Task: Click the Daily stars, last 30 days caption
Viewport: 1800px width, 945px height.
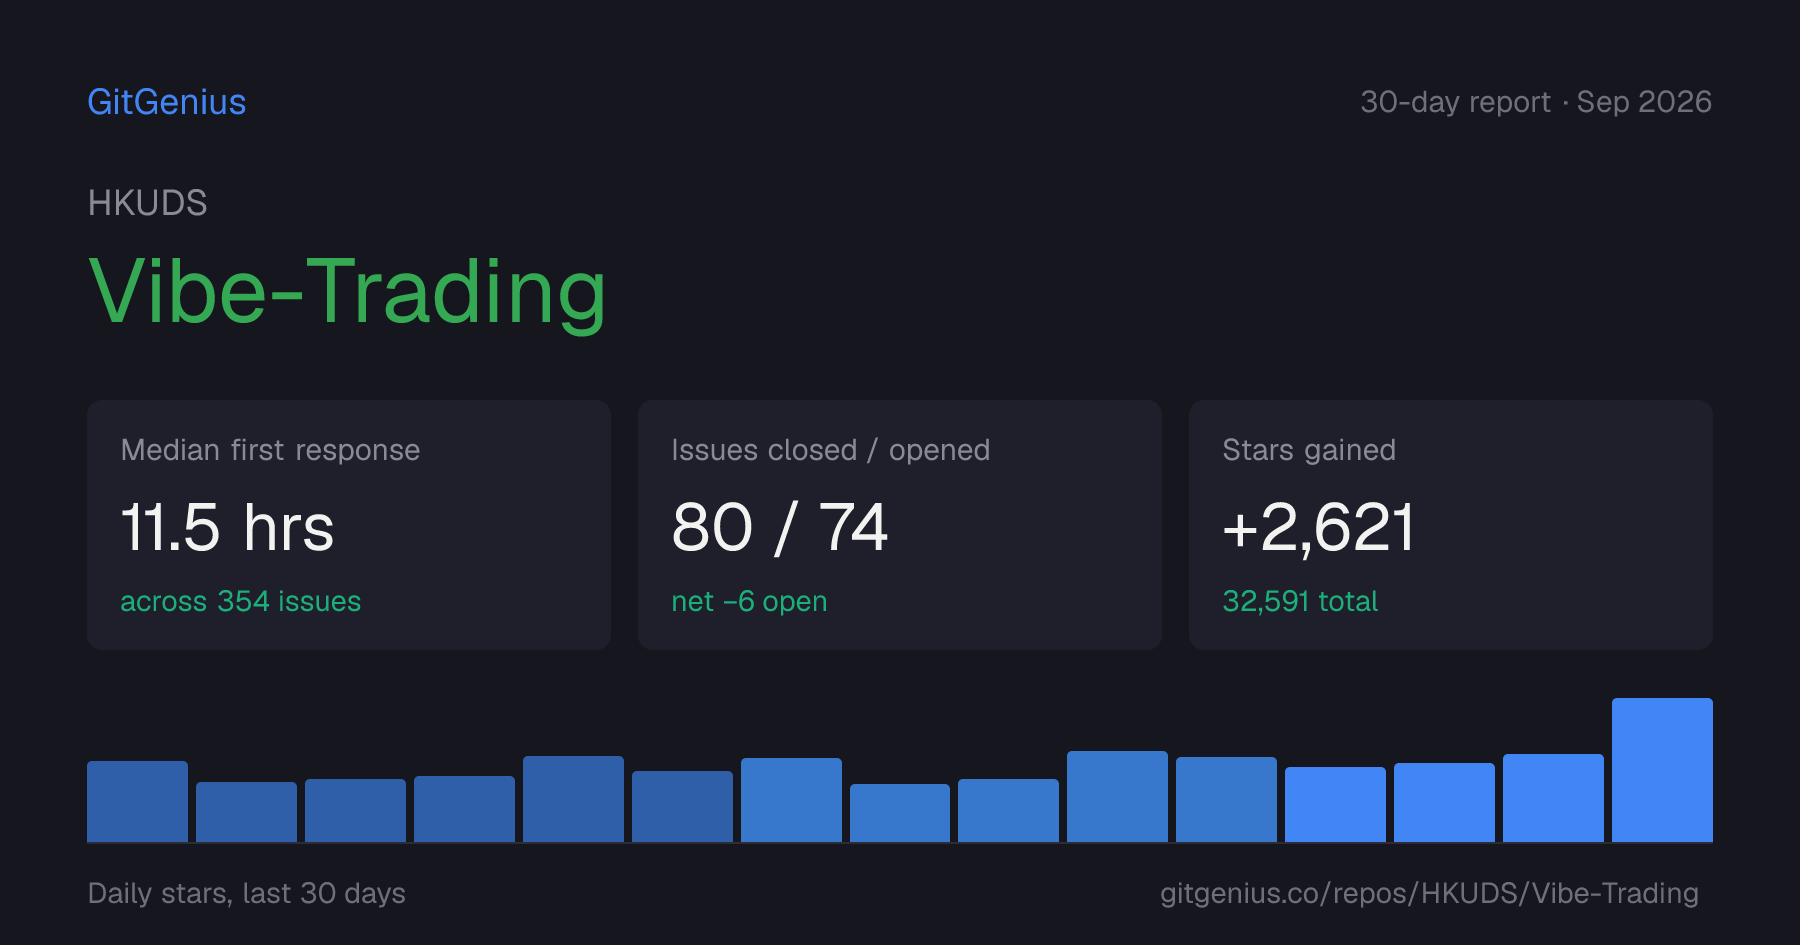Action: coord(247,893)
